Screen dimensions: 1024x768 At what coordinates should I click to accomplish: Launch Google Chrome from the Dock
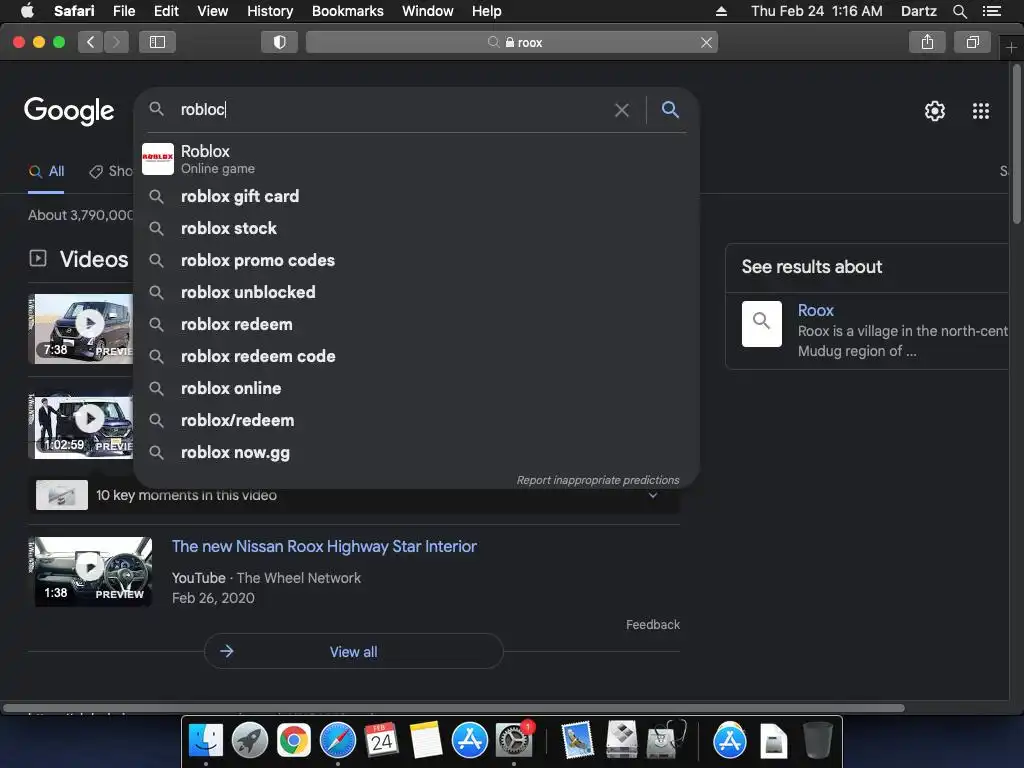[294, 741]
